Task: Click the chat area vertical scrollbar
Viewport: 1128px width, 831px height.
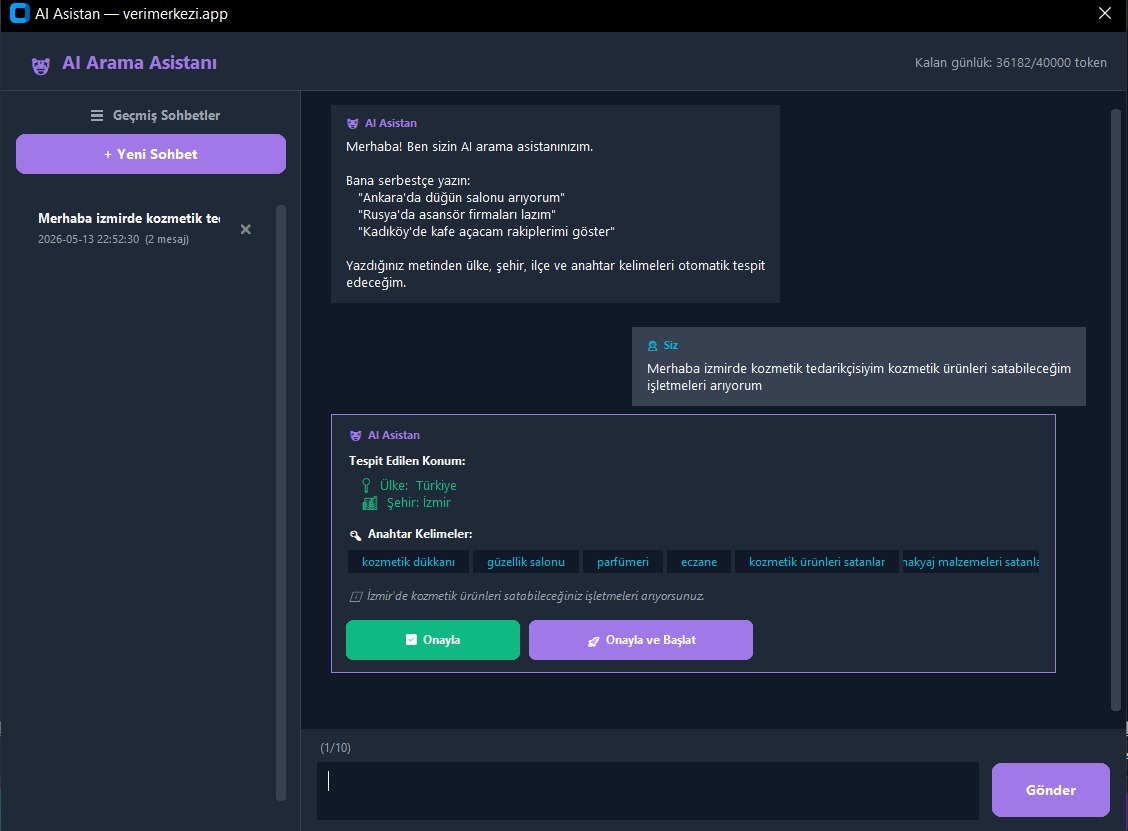Action: 1116,409
